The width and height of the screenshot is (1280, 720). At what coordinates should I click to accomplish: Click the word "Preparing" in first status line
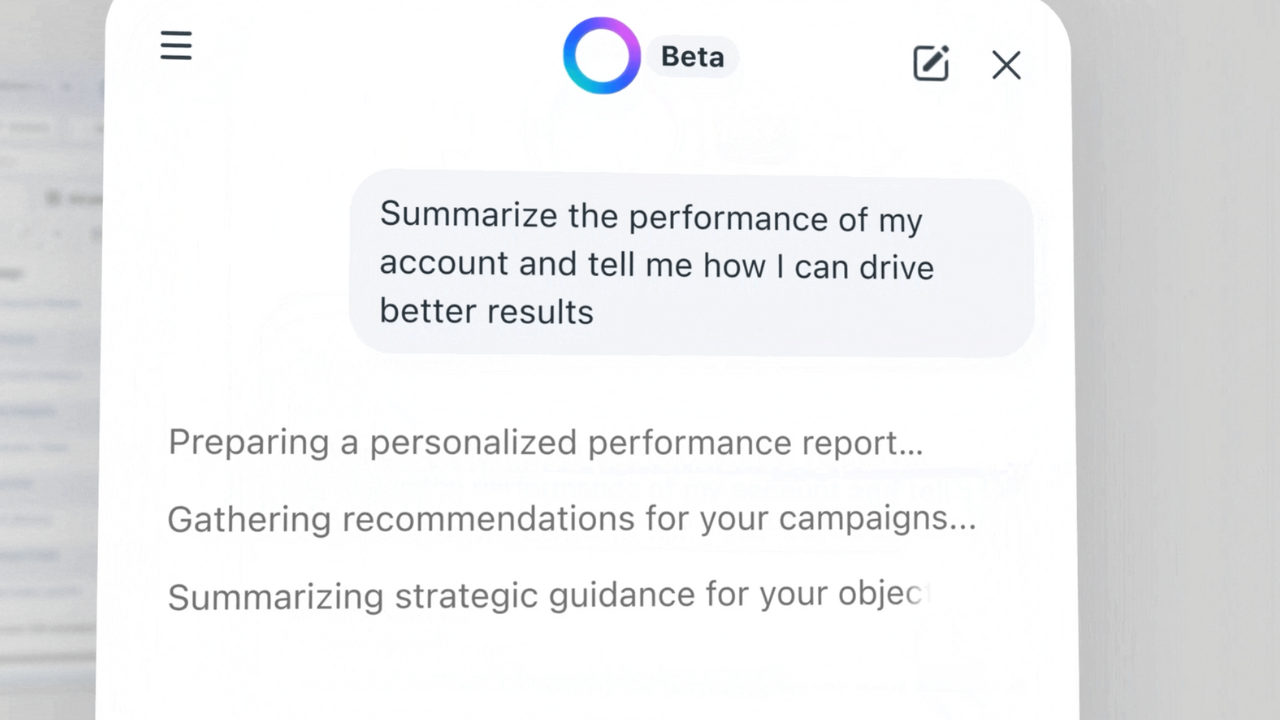248,442
